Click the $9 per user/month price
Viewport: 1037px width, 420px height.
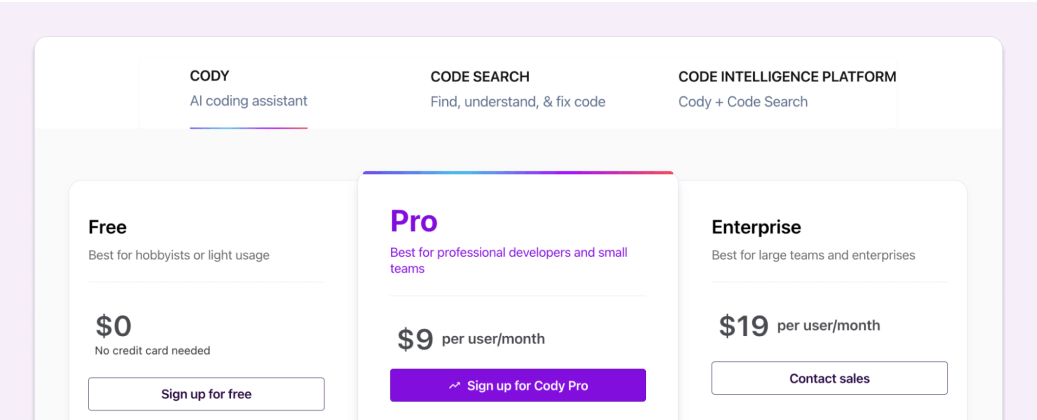click(471, 339)
